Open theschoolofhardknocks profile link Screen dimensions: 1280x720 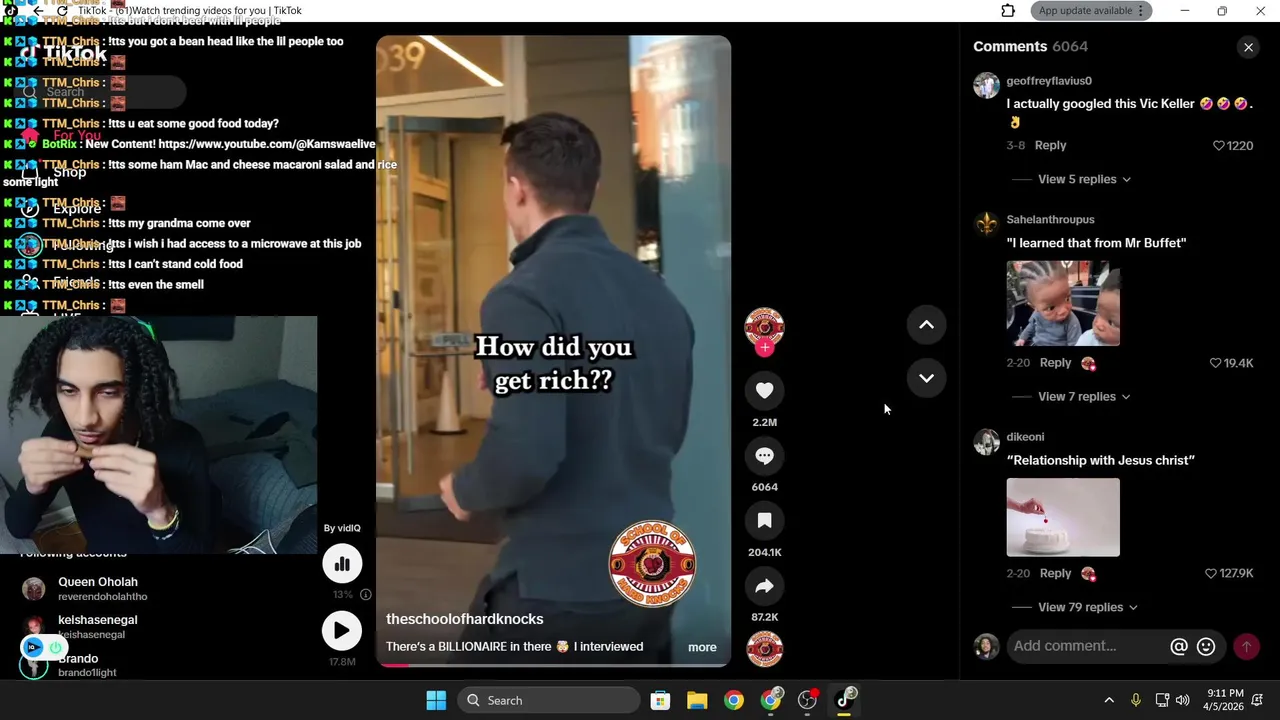(465, 619)
